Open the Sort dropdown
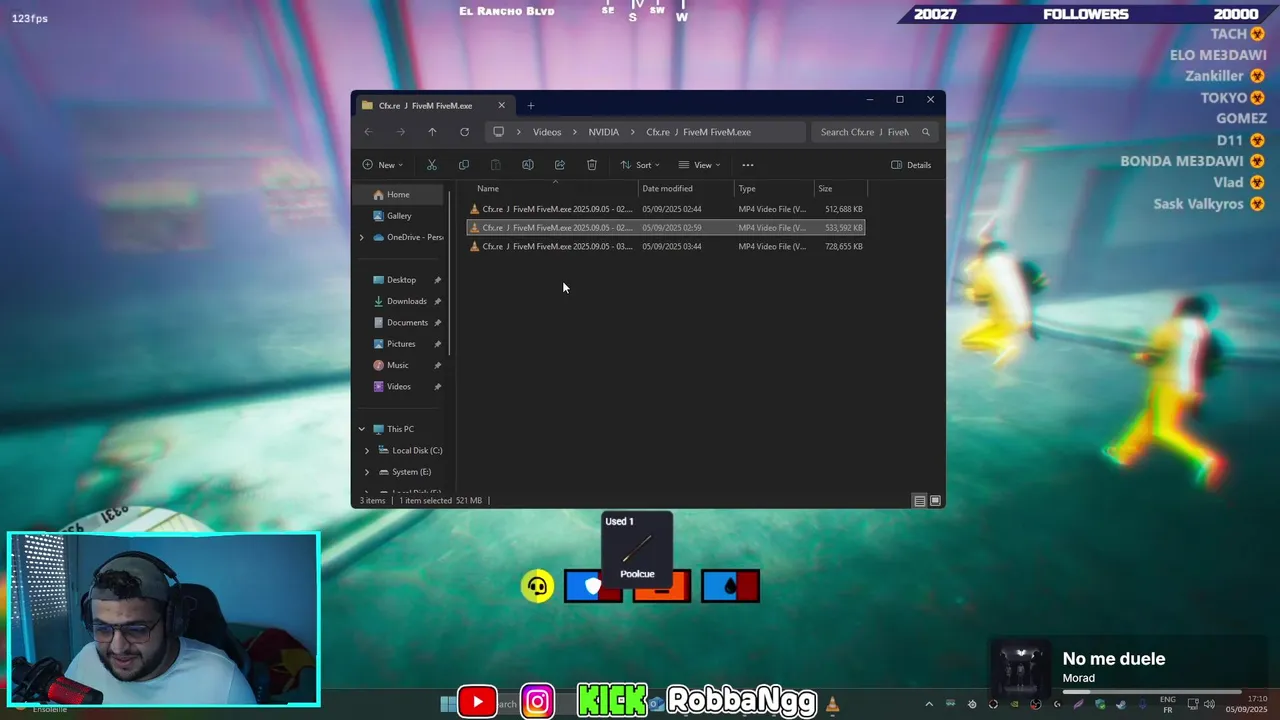This screenshot has width=1280, height=720. pos(640,165)
